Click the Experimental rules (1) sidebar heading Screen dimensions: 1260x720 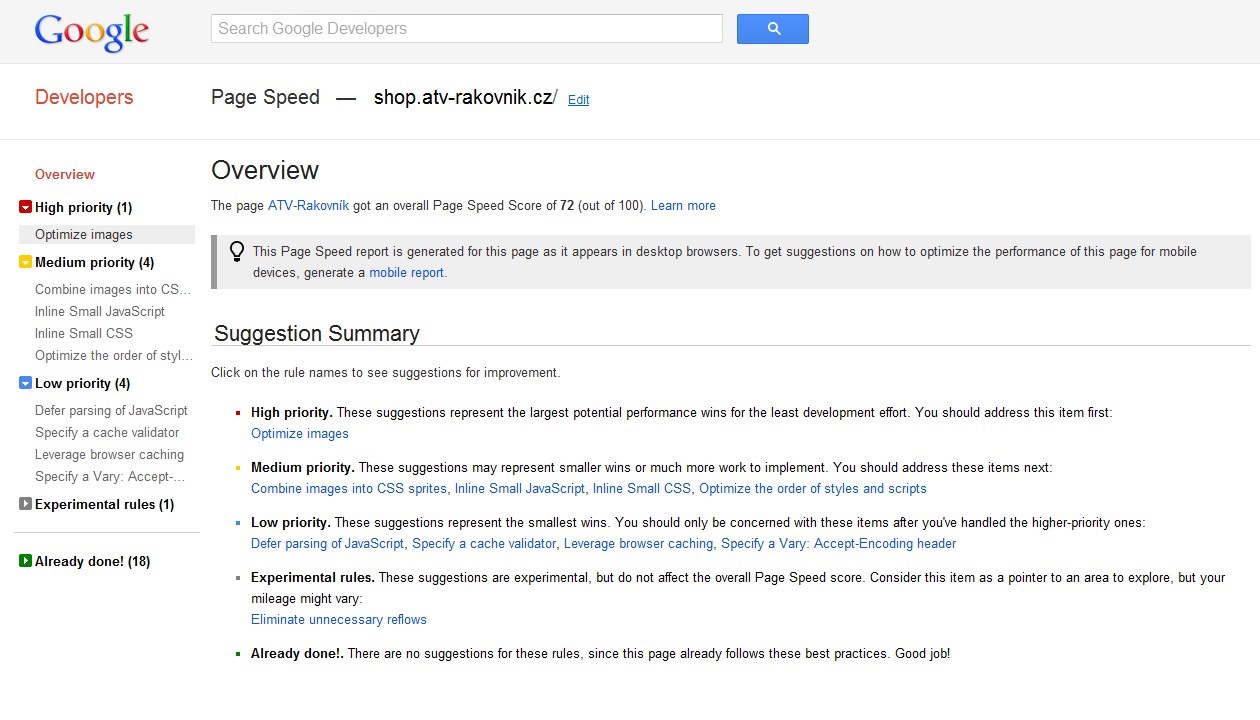pos(104,504)
